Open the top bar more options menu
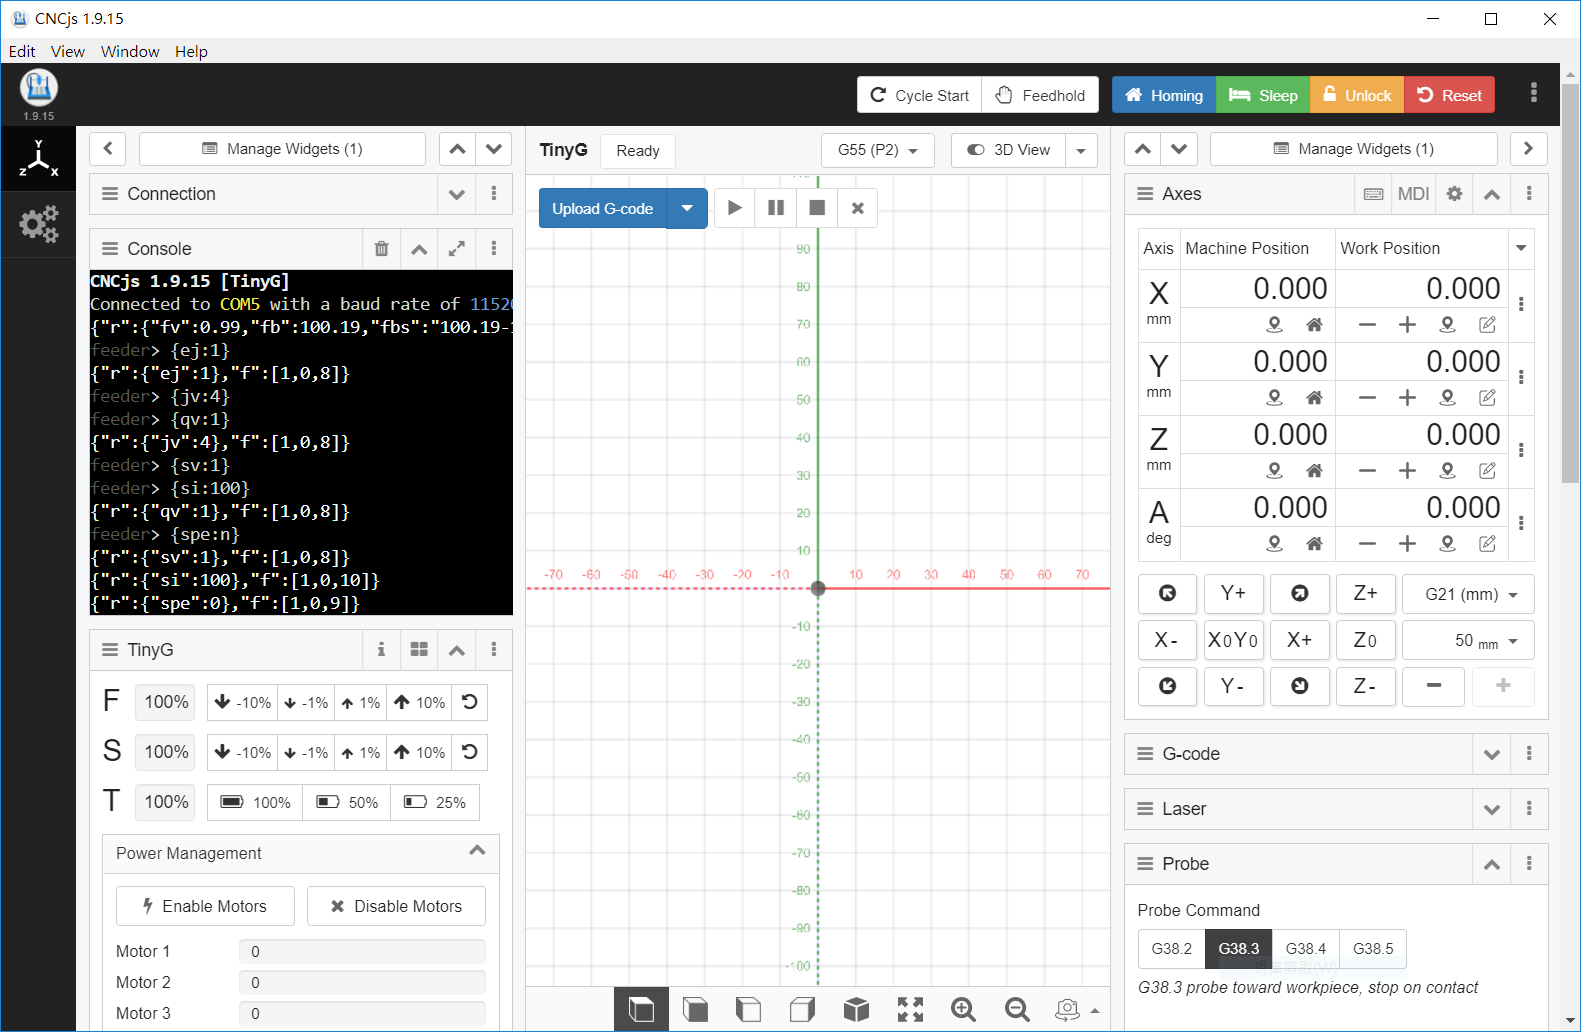The height and width of the screenshot is (1032, 1581). 1533,93
